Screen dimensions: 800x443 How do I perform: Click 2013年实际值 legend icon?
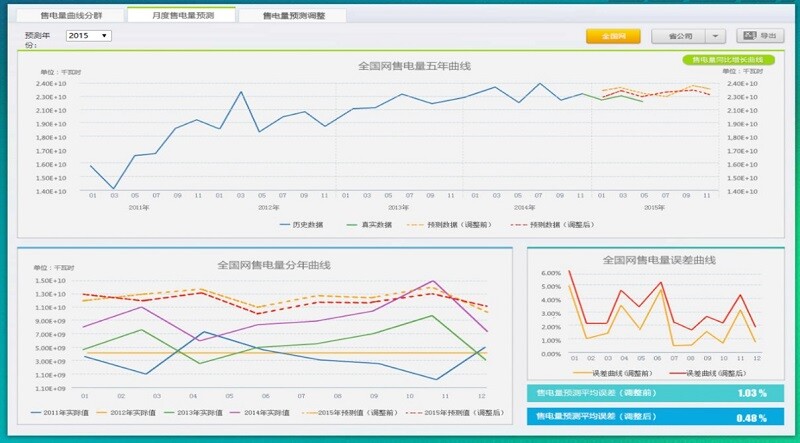177,411
